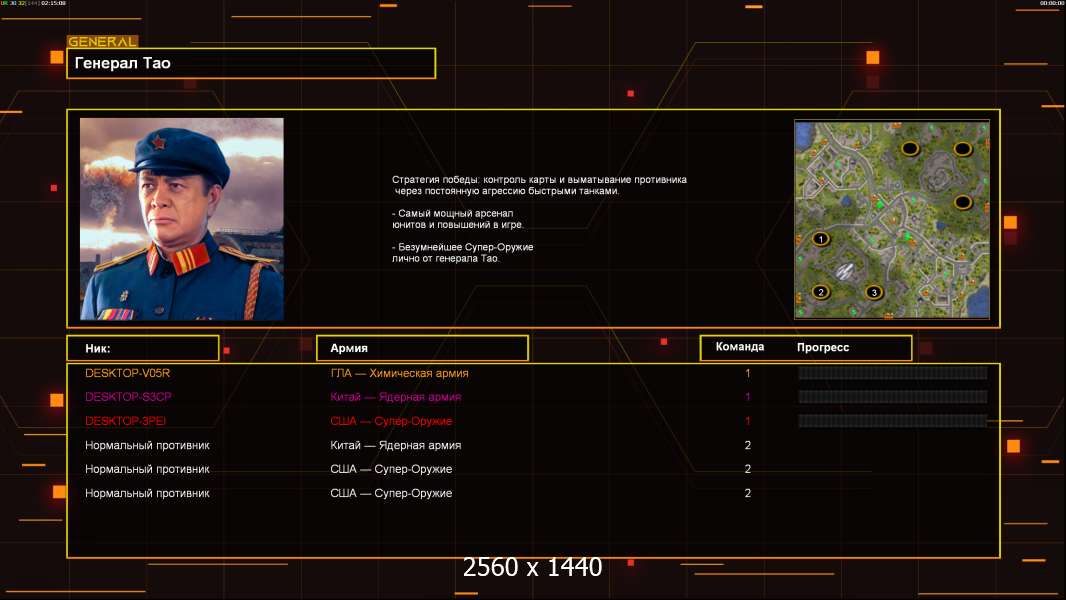
Task: Click progress bar of DESKTOP-S3CP
Action: (893, 396)
